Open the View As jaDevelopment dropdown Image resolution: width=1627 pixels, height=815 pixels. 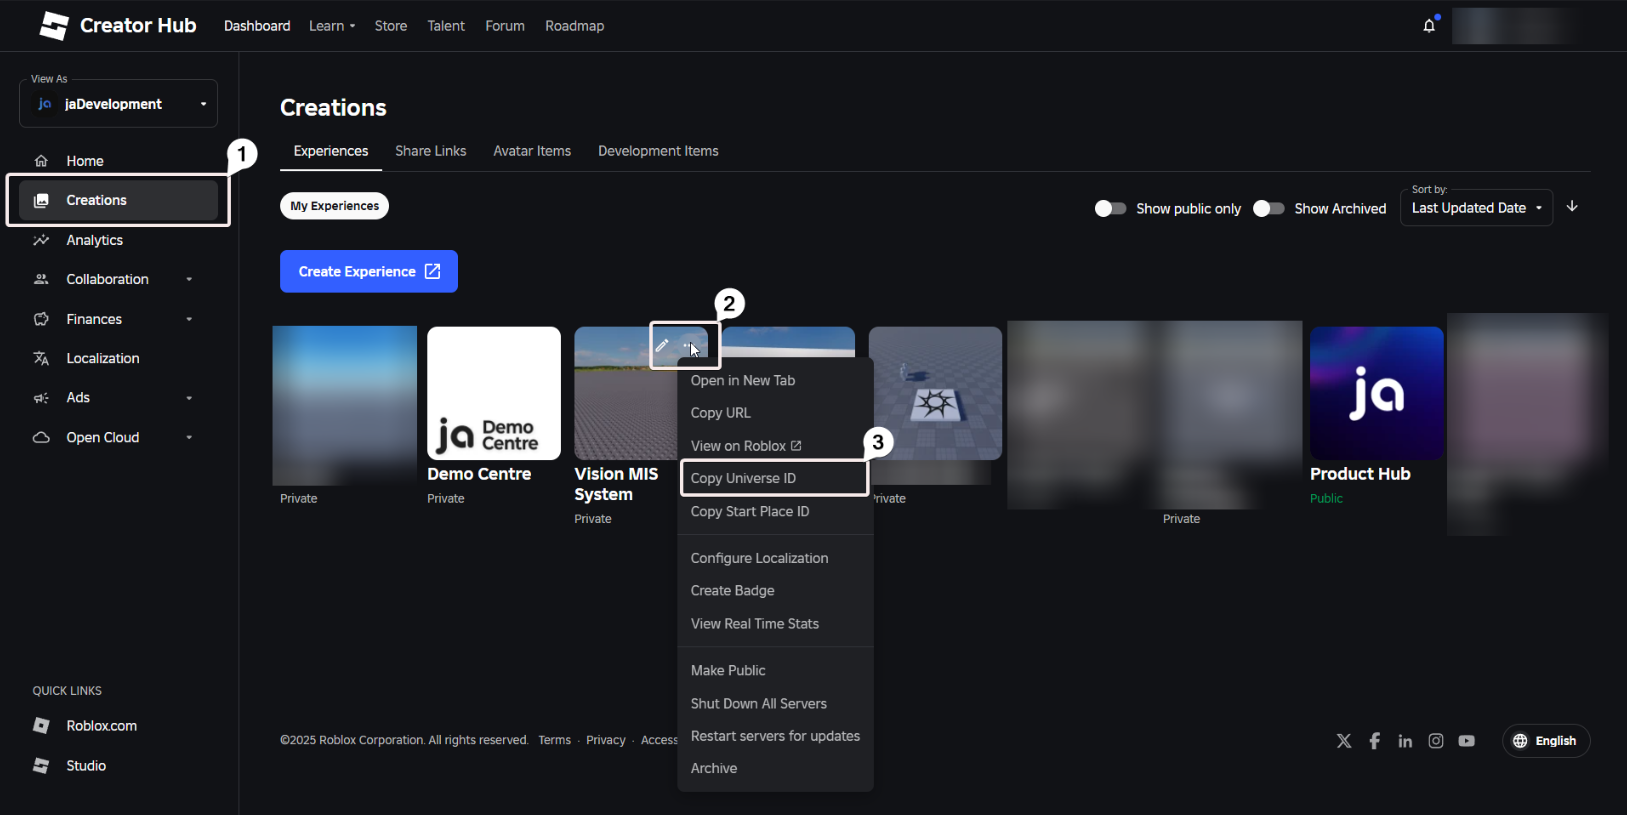pyautogui.click(x=118, y=104)
